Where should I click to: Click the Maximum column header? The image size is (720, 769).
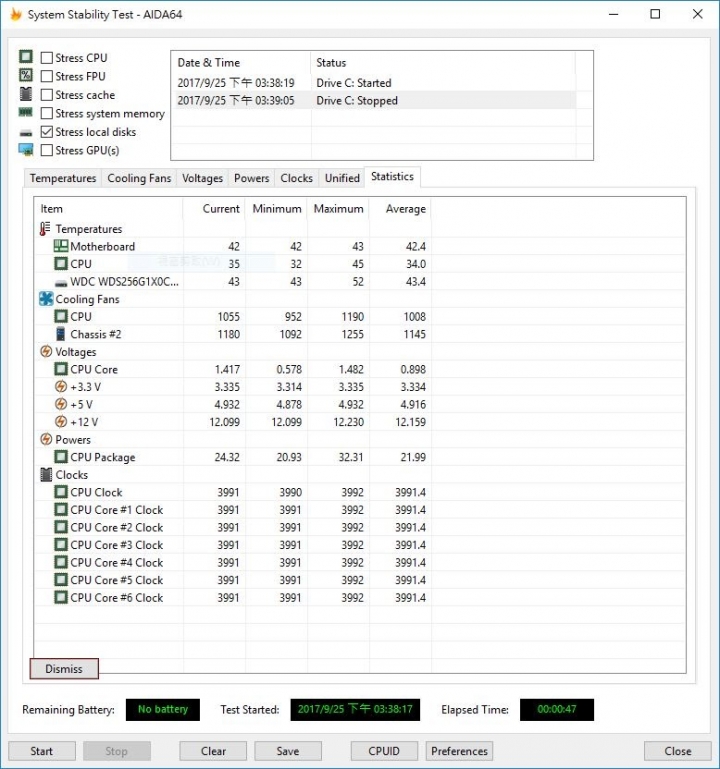point(338,208)
